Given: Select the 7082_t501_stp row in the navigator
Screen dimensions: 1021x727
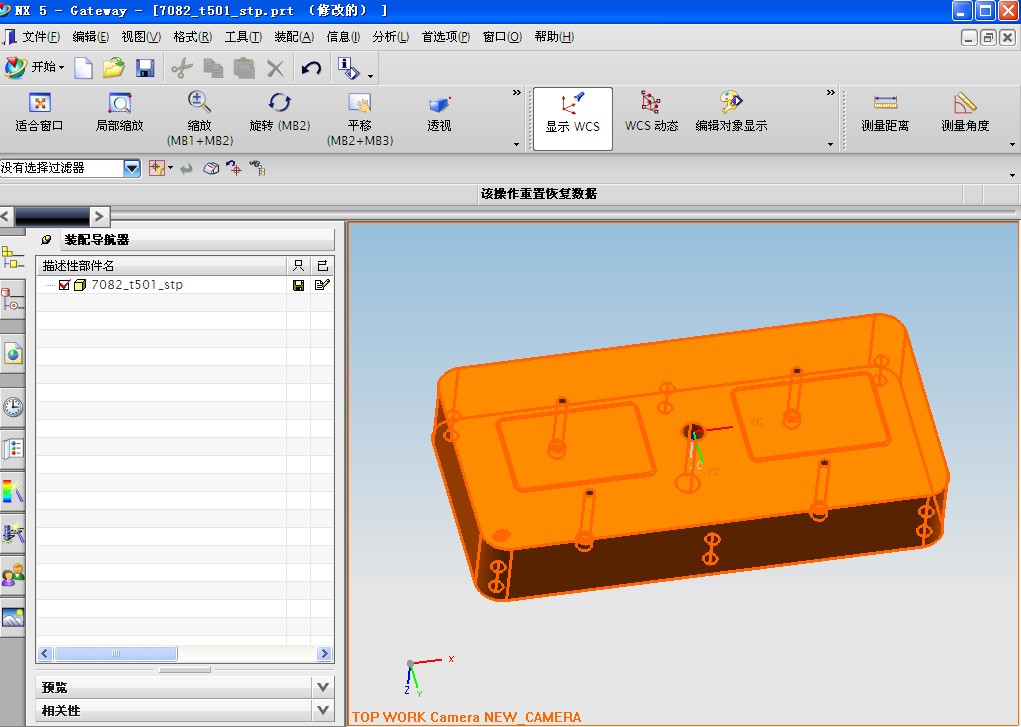Looking at the screenshot, I should pyautogui.click(x=185, y=285).
